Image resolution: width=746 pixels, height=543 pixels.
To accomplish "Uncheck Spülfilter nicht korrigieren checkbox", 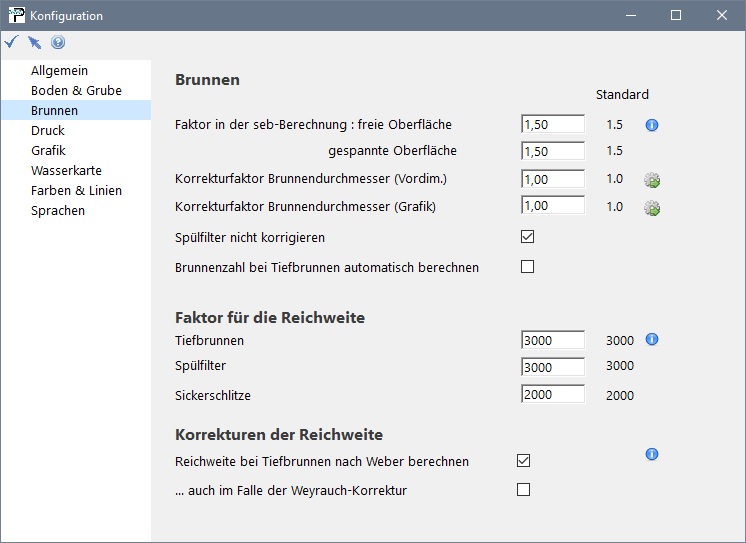I will click(x=527, y=237).
